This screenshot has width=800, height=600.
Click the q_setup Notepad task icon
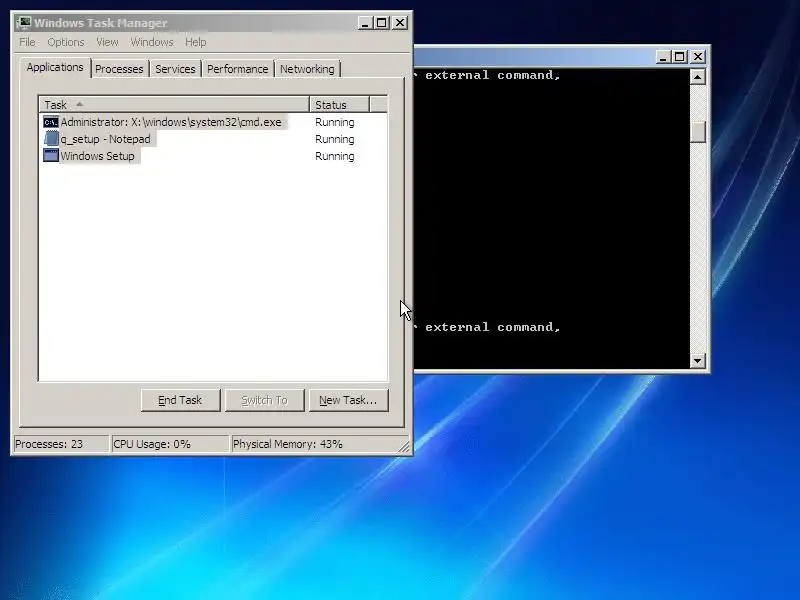(51, 139)
